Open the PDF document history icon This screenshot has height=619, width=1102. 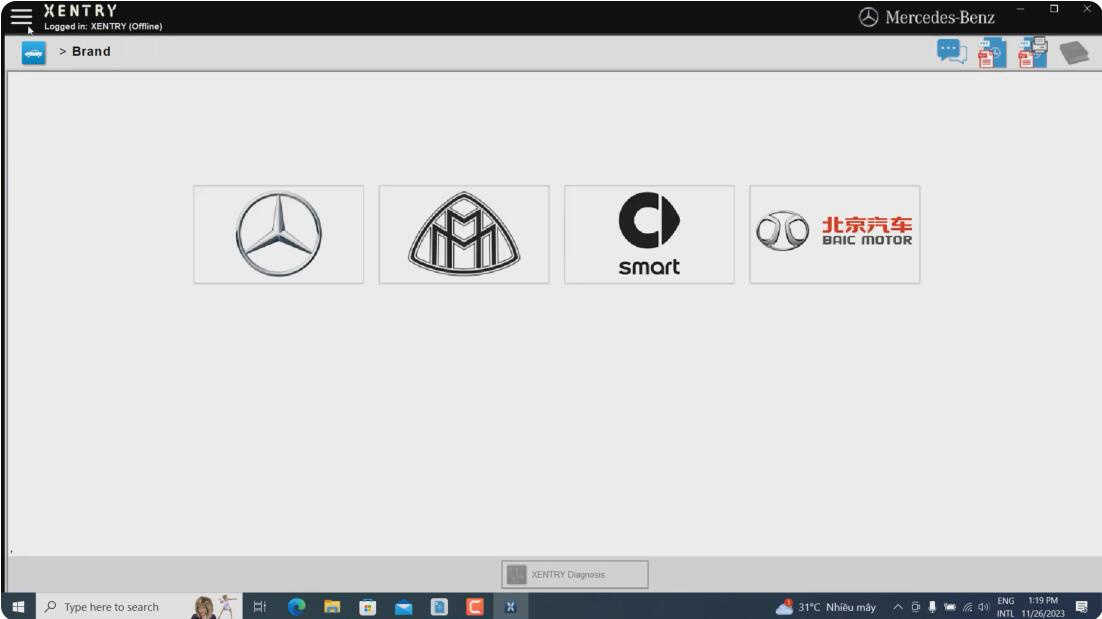[992, 53]
